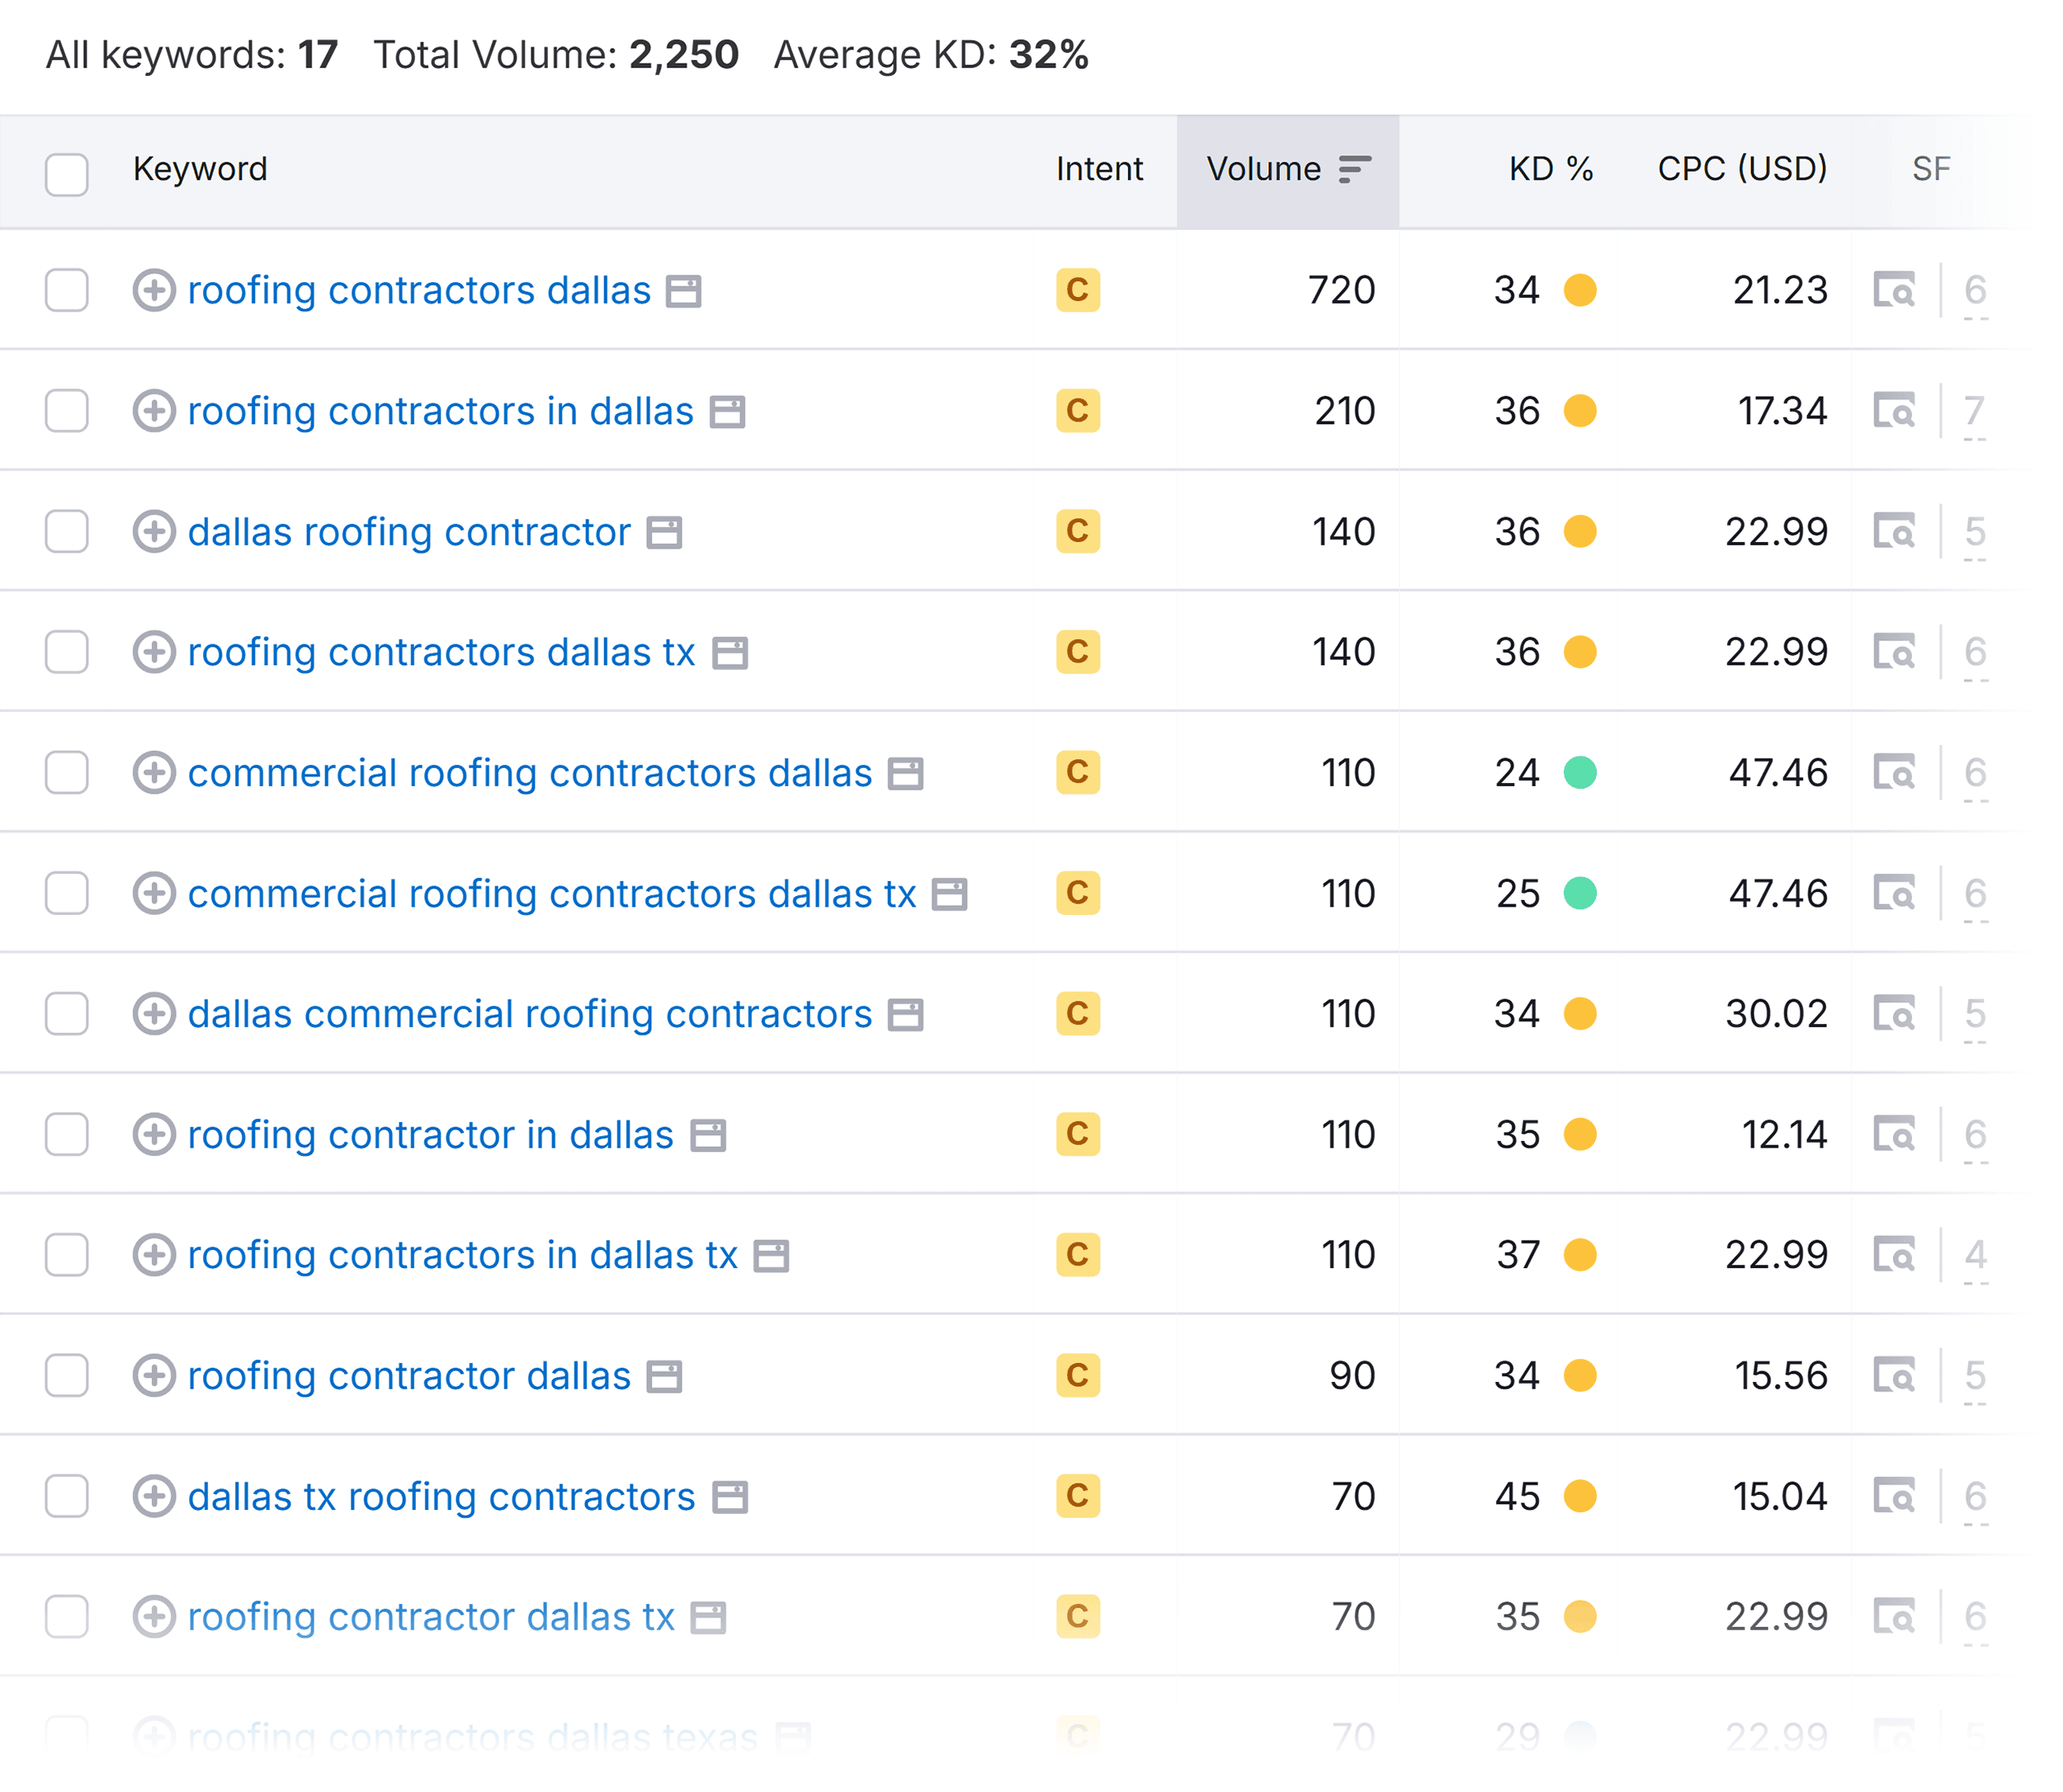View SERP icon in 'dallas roofing contractor' row
Image resolution: width=2063 pixels, height=1792 pixels.
pos(1894,531)
